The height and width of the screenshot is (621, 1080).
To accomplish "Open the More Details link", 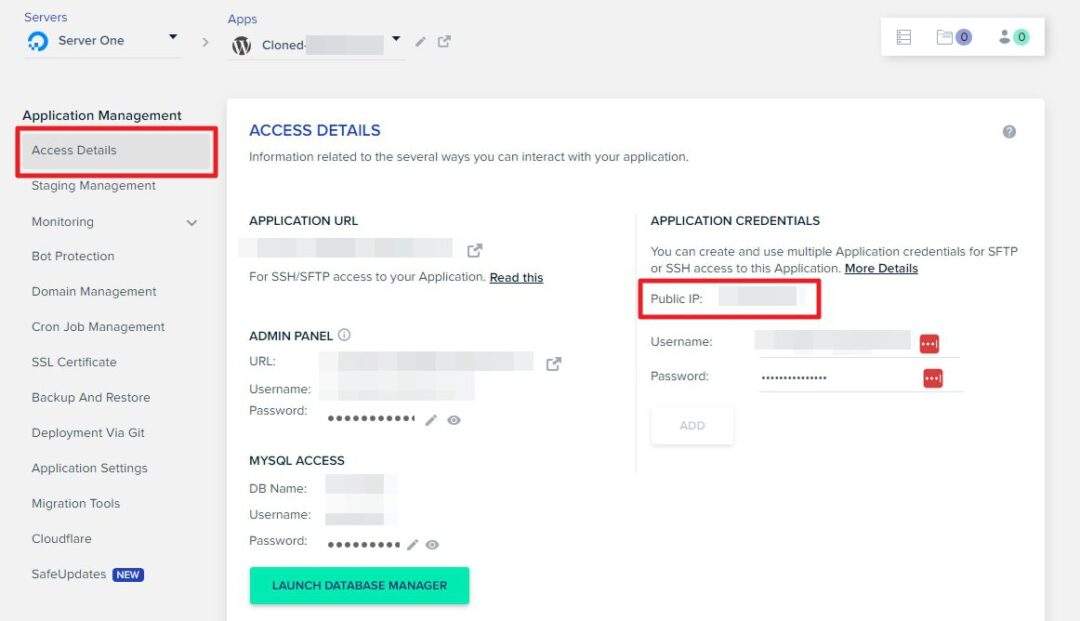I will tap(881, 269).
